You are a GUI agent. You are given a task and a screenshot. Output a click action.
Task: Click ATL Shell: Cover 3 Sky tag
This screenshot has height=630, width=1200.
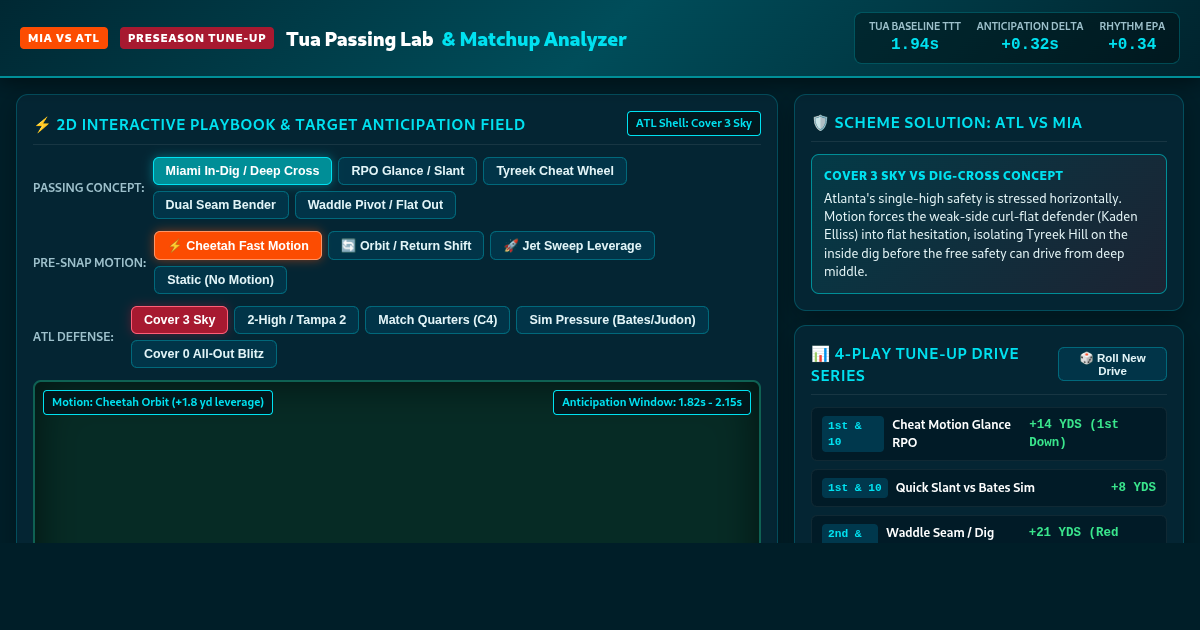[694, 123]
